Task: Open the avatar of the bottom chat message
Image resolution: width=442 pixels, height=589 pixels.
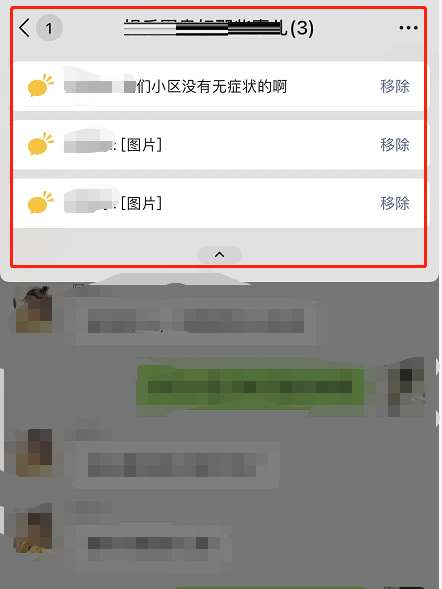Action: [x=33, y=528]
